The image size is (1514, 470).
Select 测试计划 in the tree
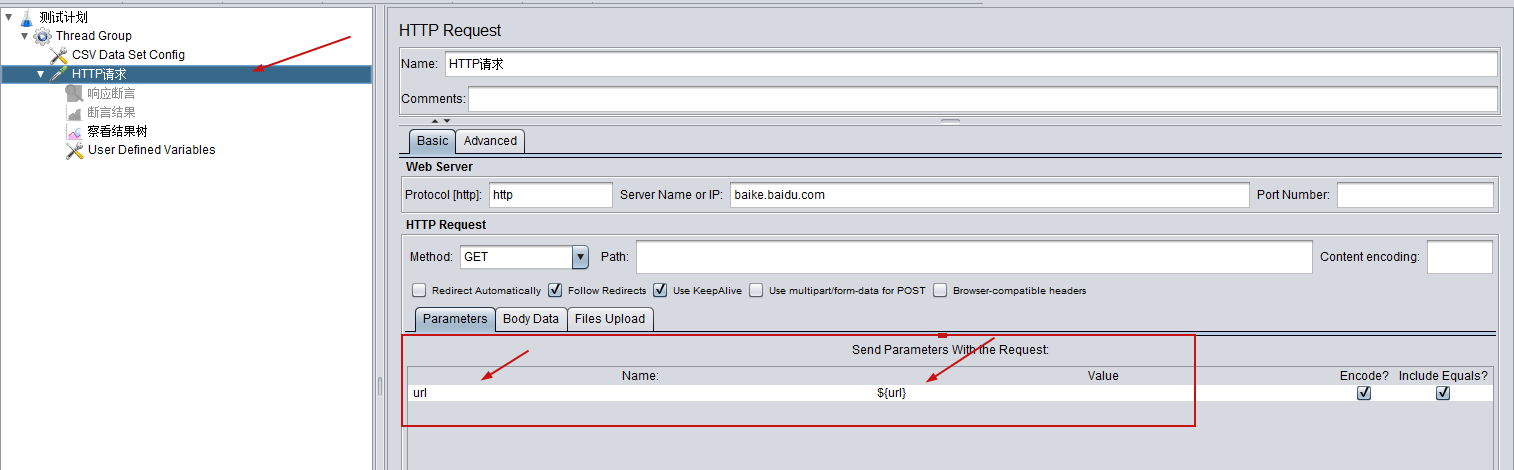coord(64,17)
